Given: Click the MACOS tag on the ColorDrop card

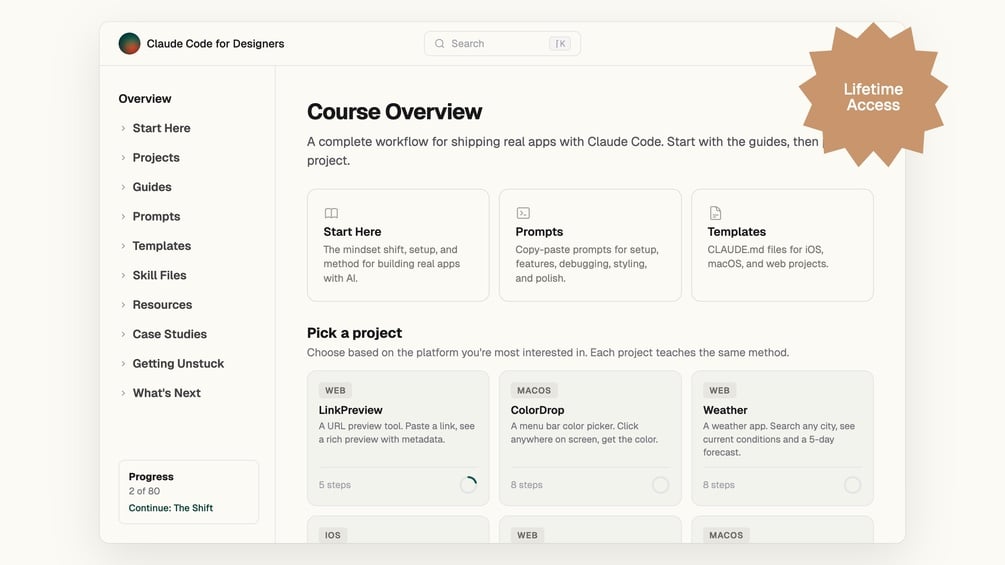Looking at the screenshot, I should click(x=534, y=390).
